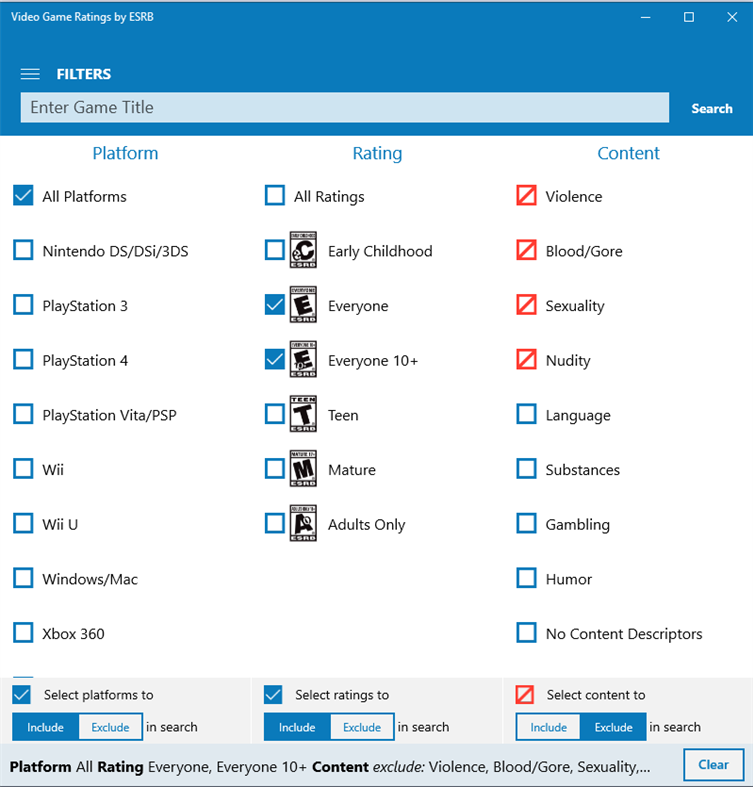
Task: Check the Language content checkbox
Action: point(527,414)
